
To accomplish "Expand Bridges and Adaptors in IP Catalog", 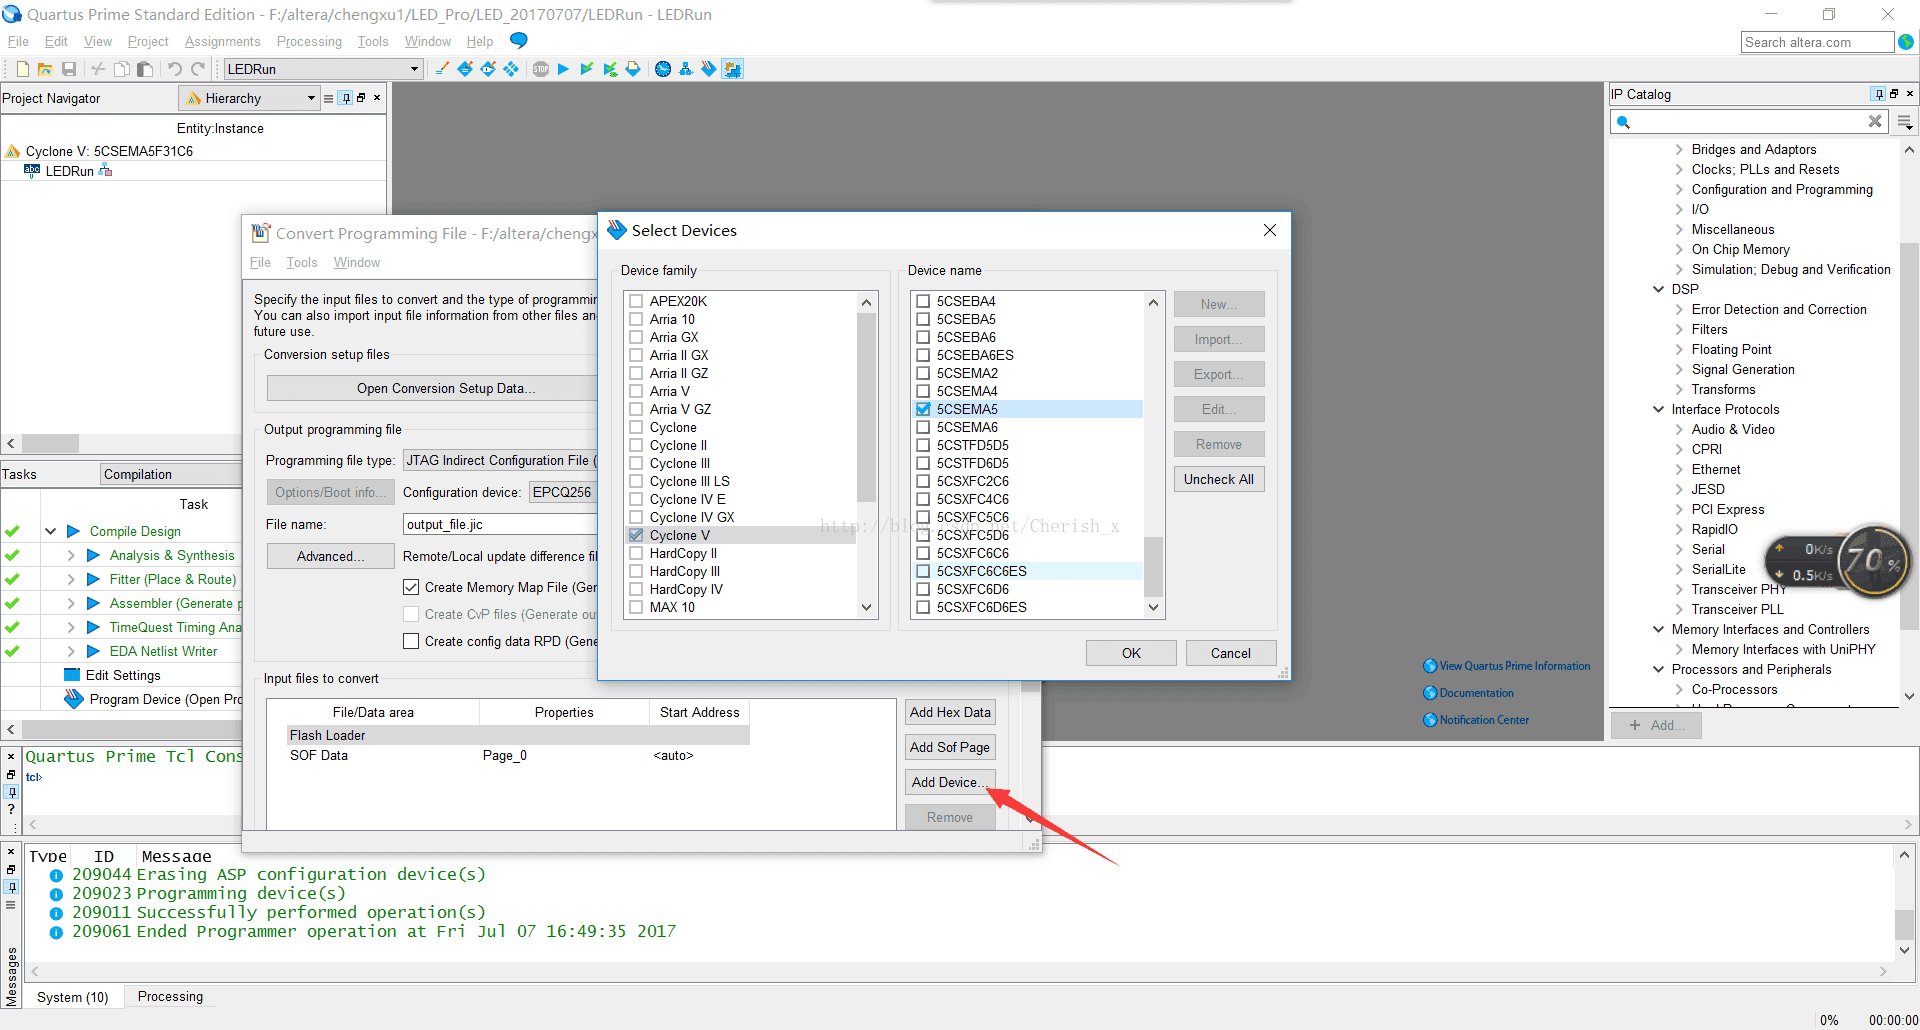I will coord(1679,149).
